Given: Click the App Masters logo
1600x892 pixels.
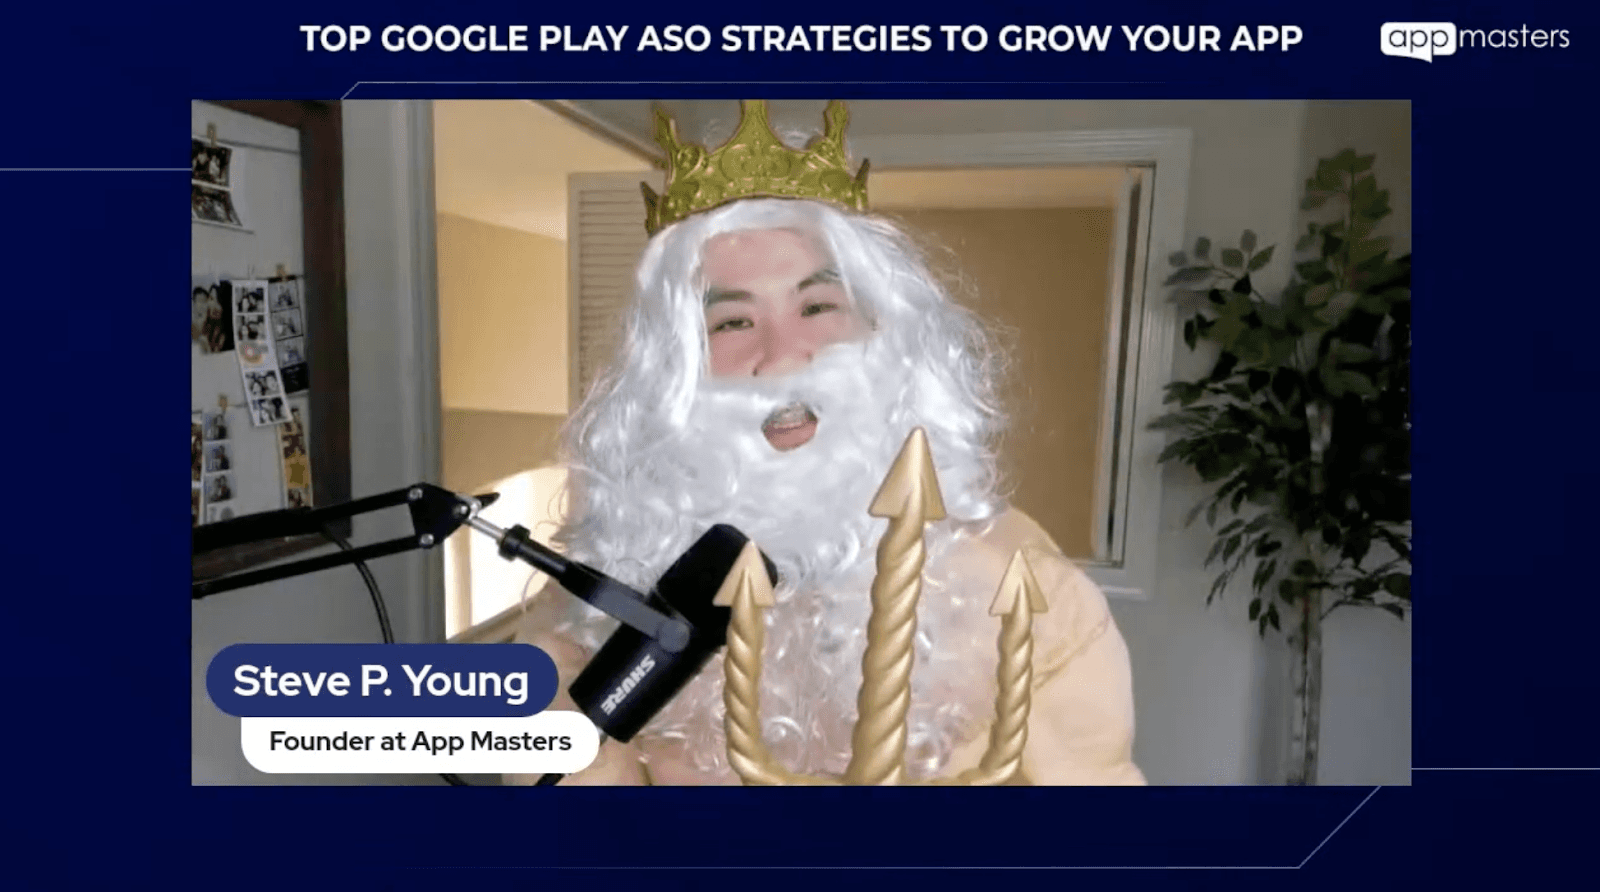Looking at the screenshot, I should (1474, 40).
